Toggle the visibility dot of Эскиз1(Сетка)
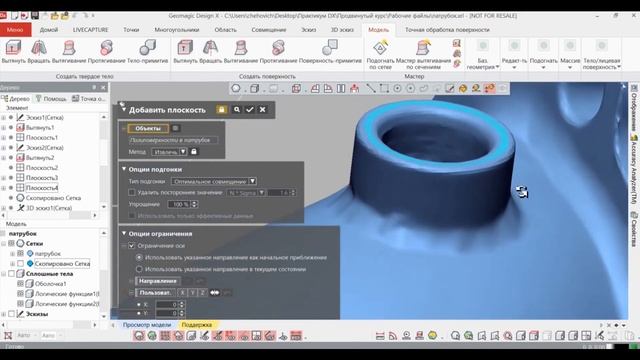This screenshot has height=360, width=640. coord(11,118)
